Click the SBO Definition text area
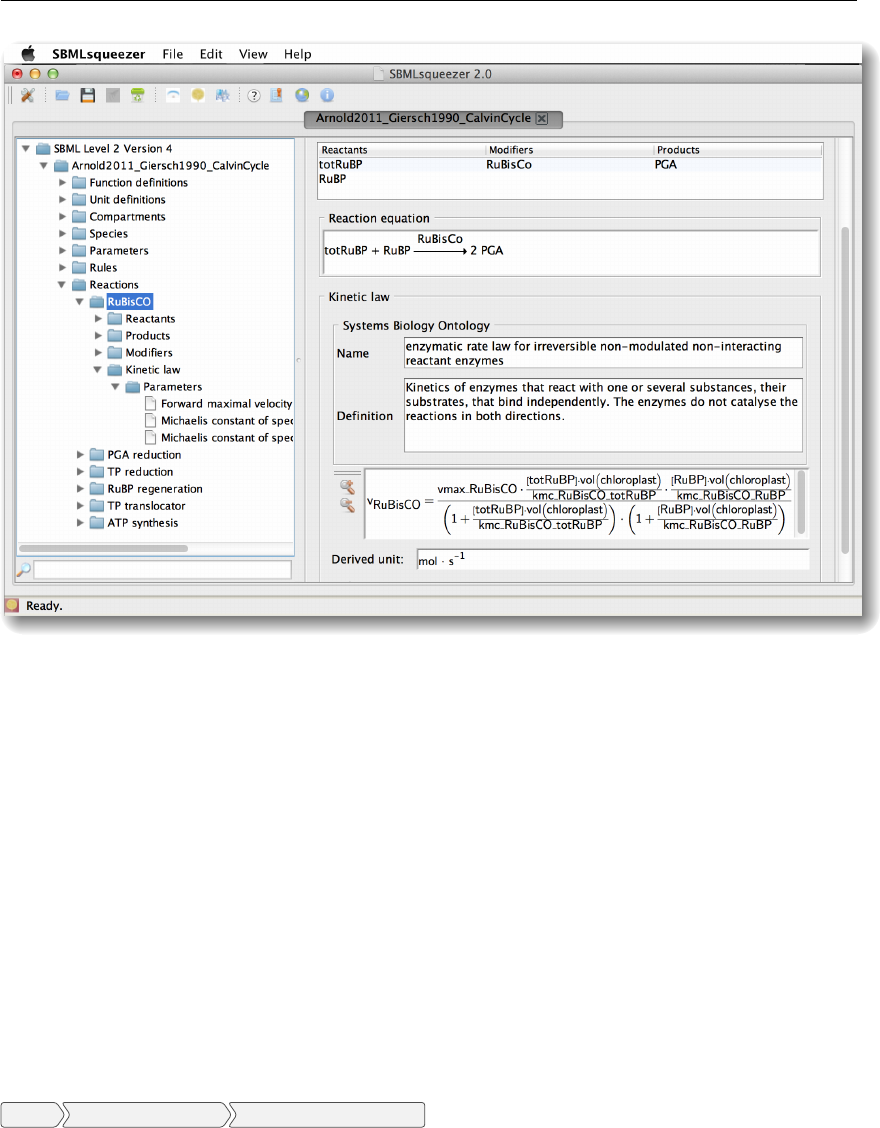The width and height of the screenshot is (880, 1128). [603, 416]
